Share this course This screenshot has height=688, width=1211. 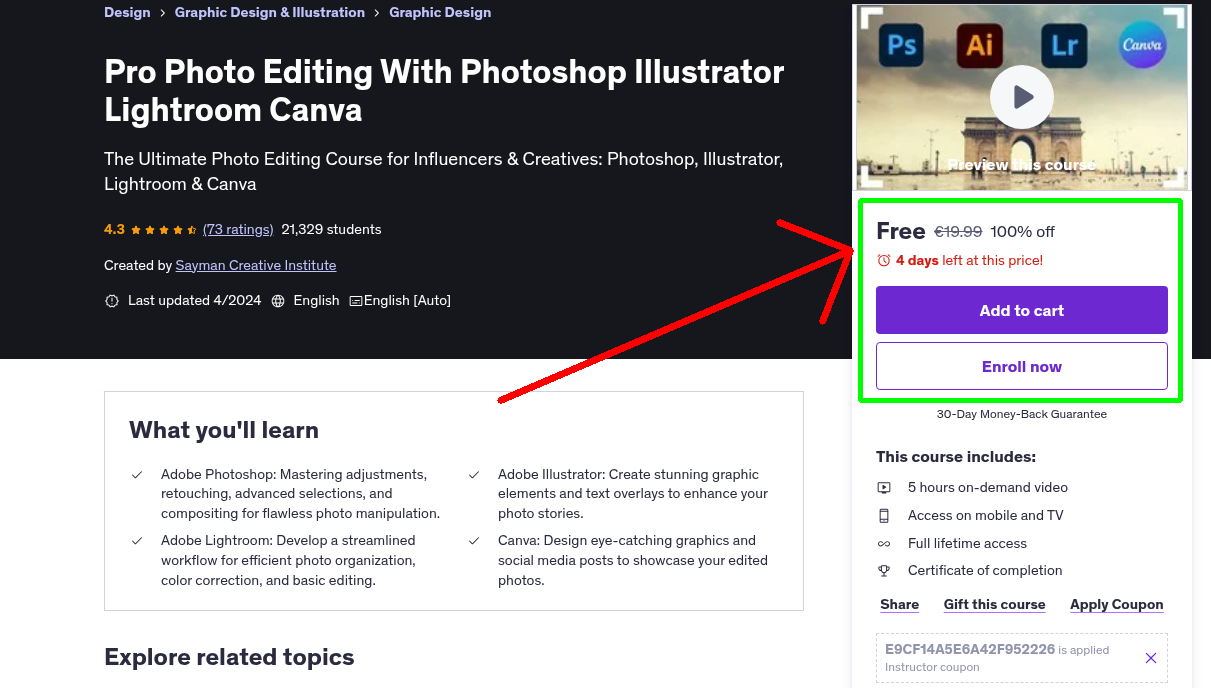coord(900,605)
